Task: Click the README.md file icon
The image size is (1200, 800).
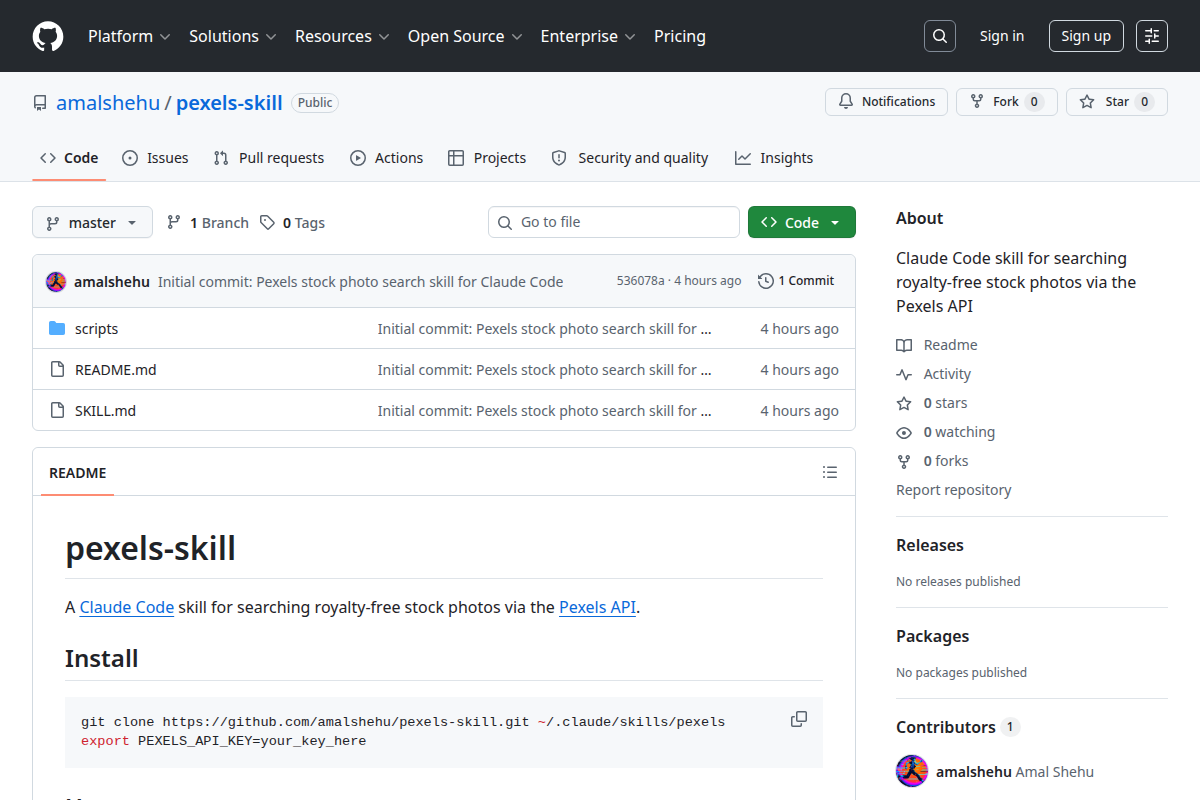Action: point(57,370)
